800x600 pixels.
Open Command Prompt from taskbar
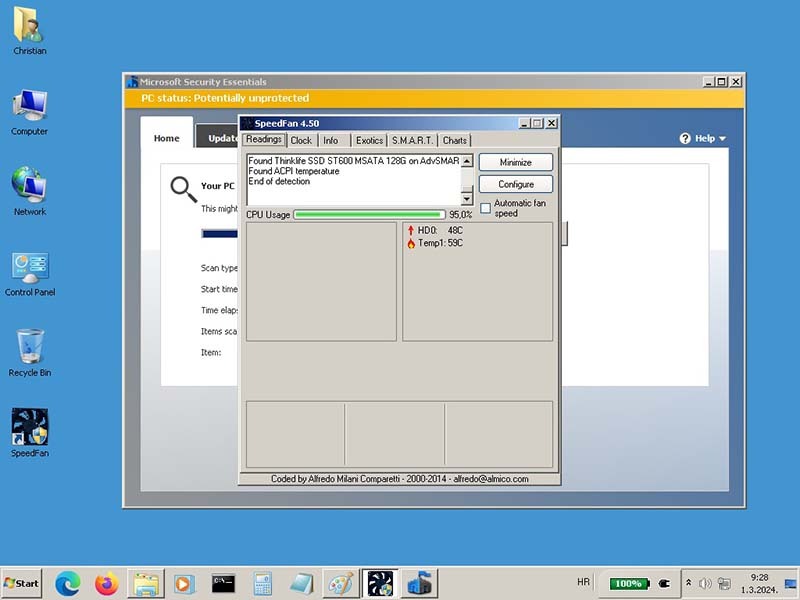(223, 583)
